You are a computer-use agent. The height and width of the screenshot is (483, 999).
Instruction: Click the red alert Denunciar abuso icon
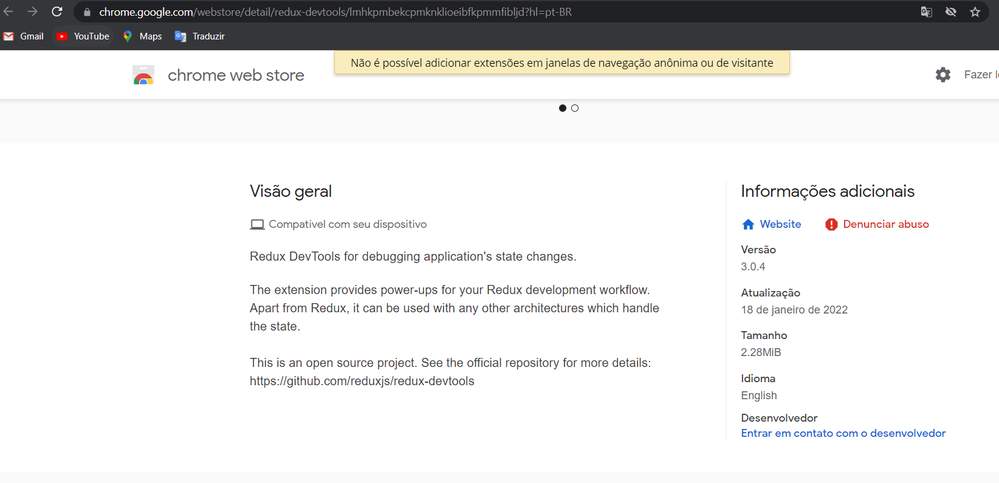pos(831,224)
